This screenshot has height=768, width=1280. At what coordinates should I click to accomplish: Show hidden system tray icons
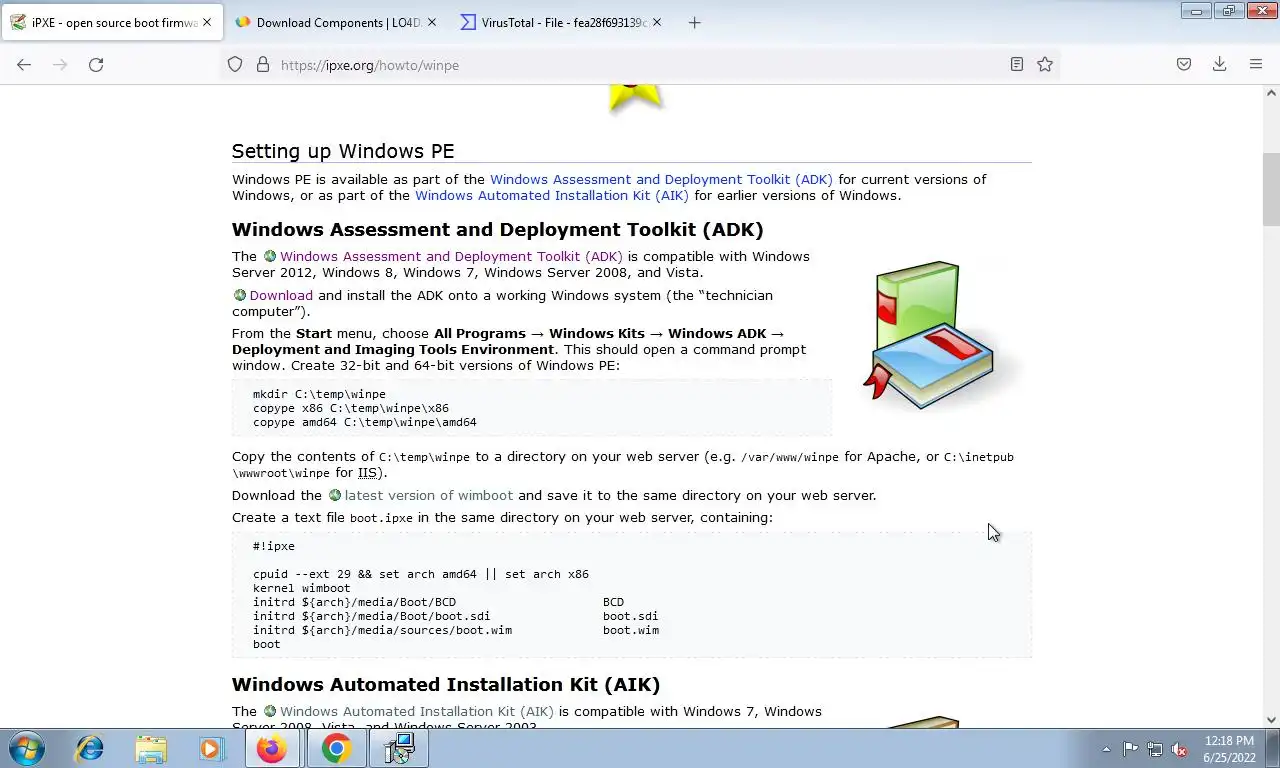1106,749
